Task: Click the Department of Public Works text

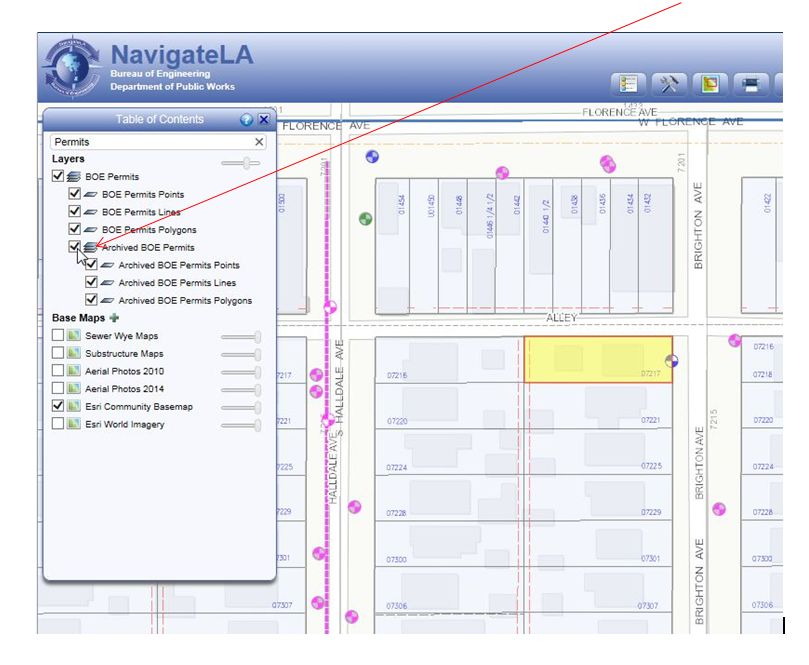Action: pyautogui.click(x=172, y=87)
